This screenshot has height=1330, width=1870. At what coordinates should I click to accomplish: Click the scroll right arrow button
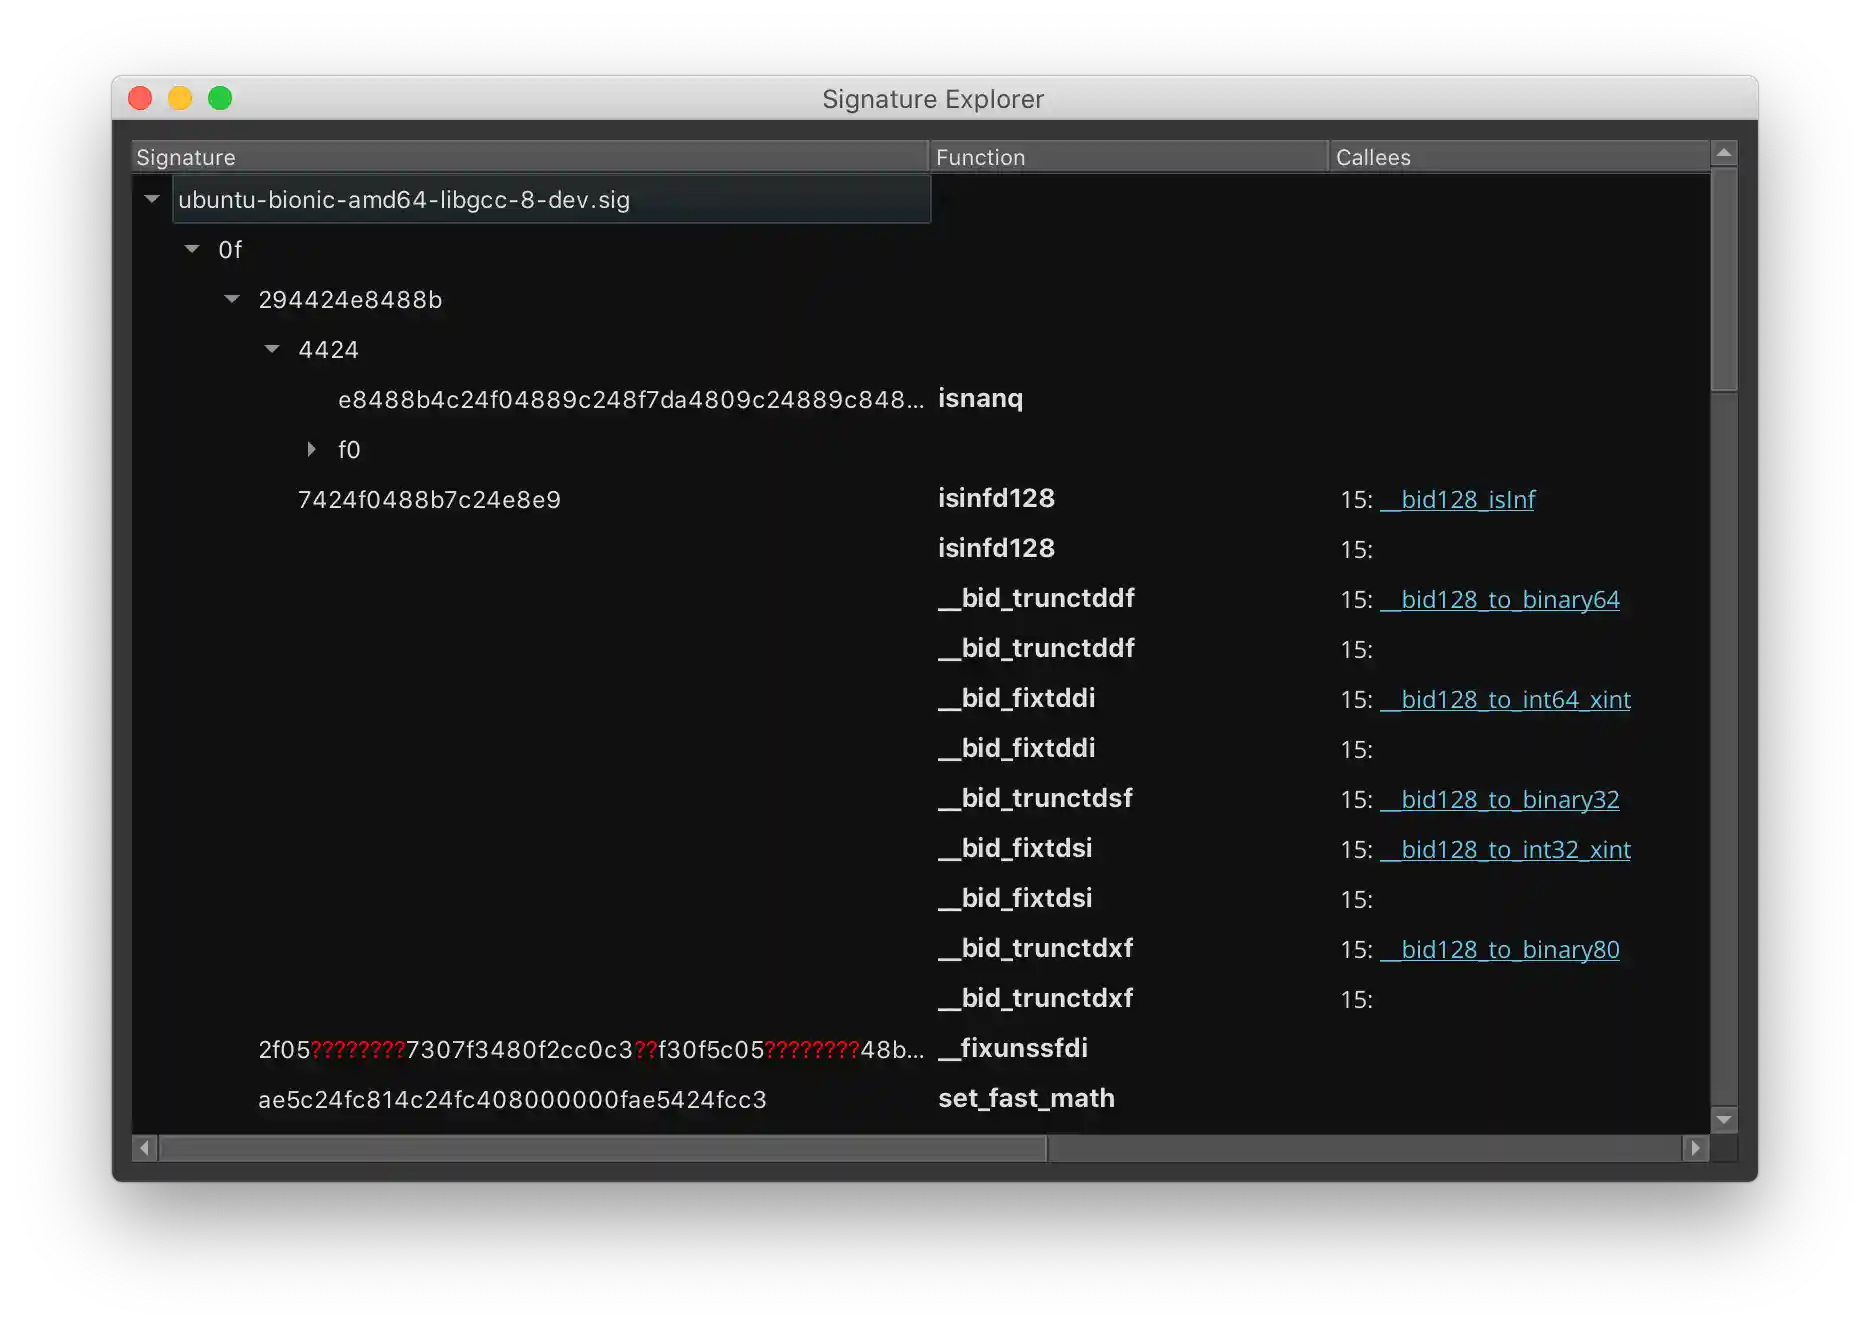[1695, 1148]
